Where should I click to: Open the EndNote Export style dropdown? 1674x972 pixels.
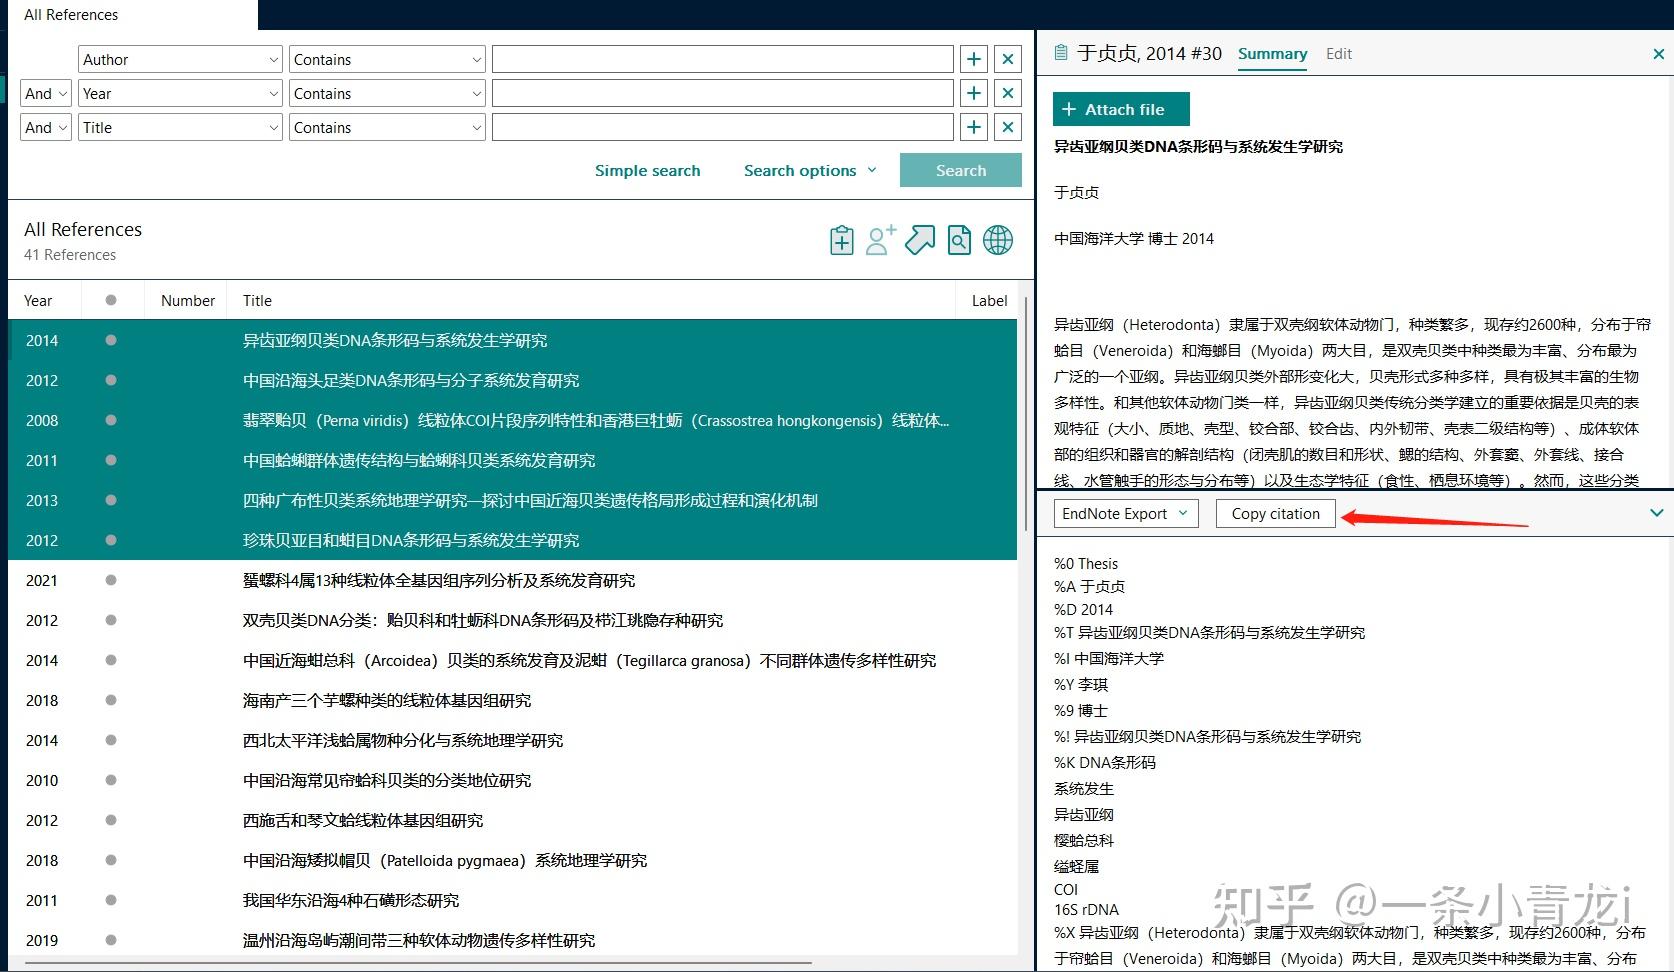coord(1126,514)
